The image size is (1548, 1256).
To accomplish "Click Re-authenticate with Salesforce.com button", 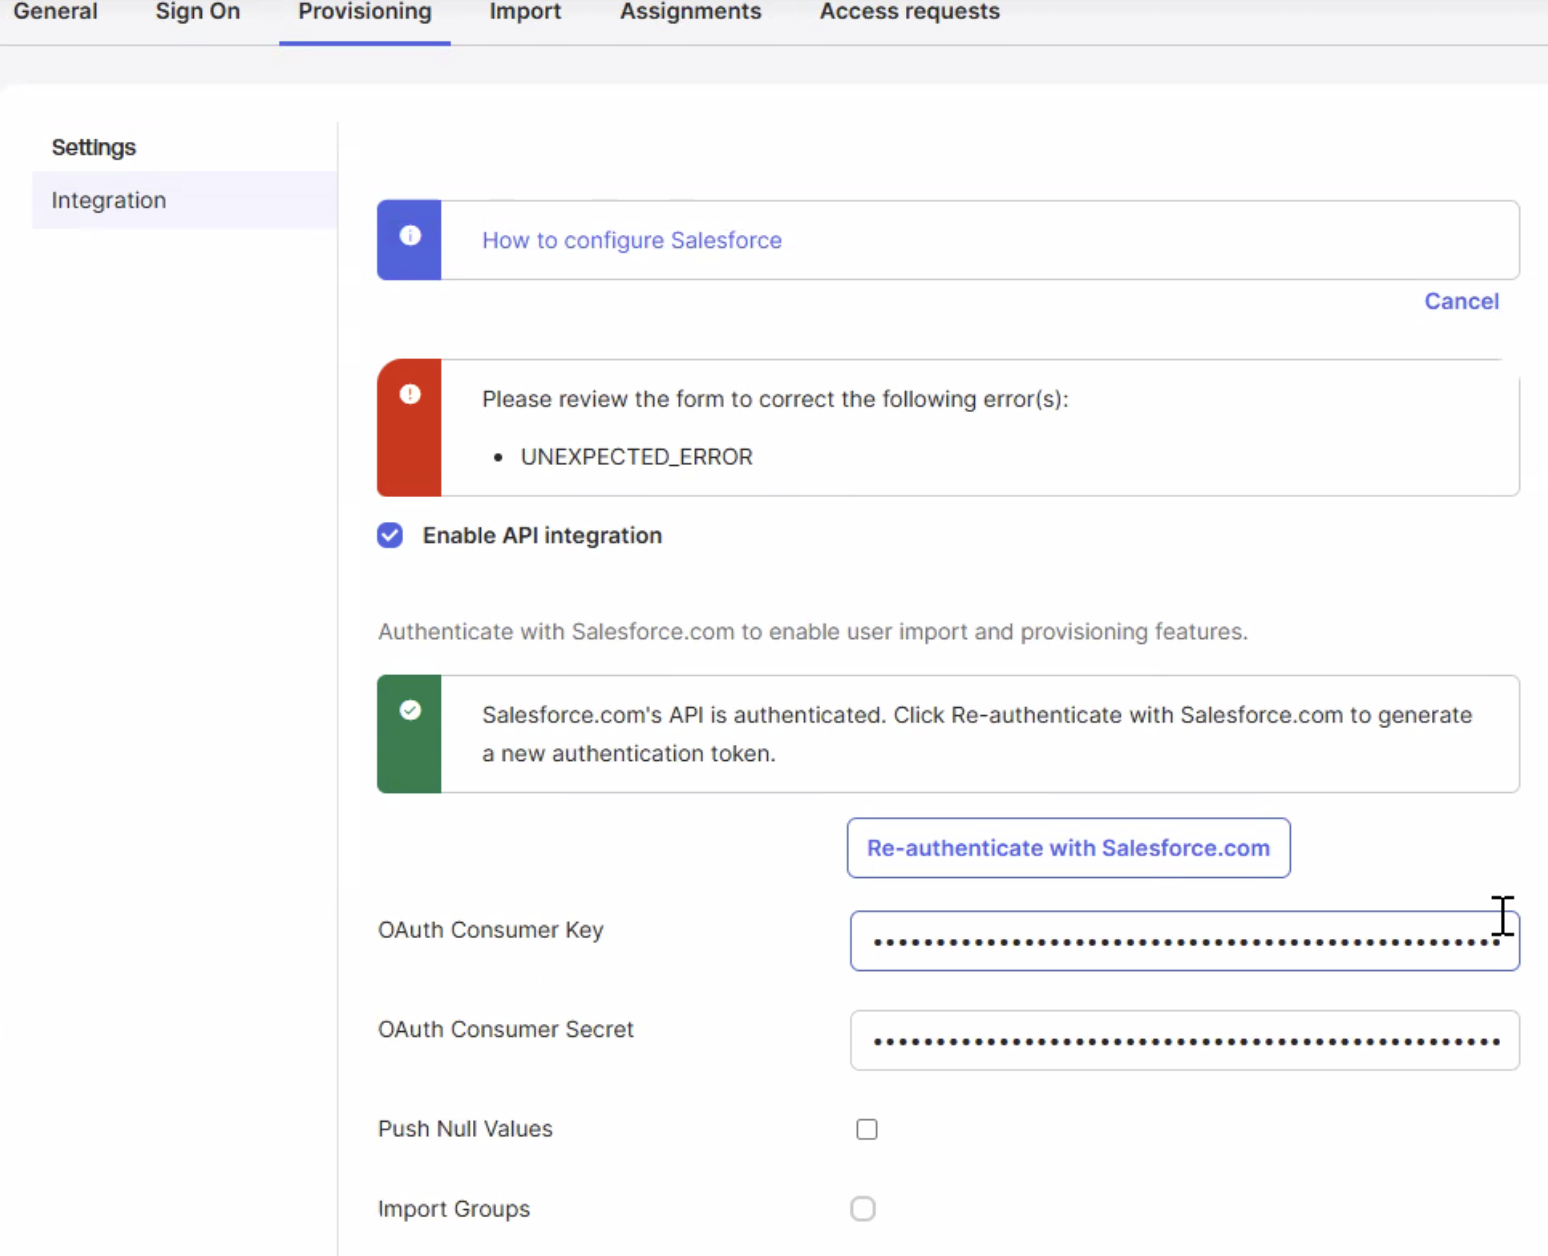I will (1068, 848).
